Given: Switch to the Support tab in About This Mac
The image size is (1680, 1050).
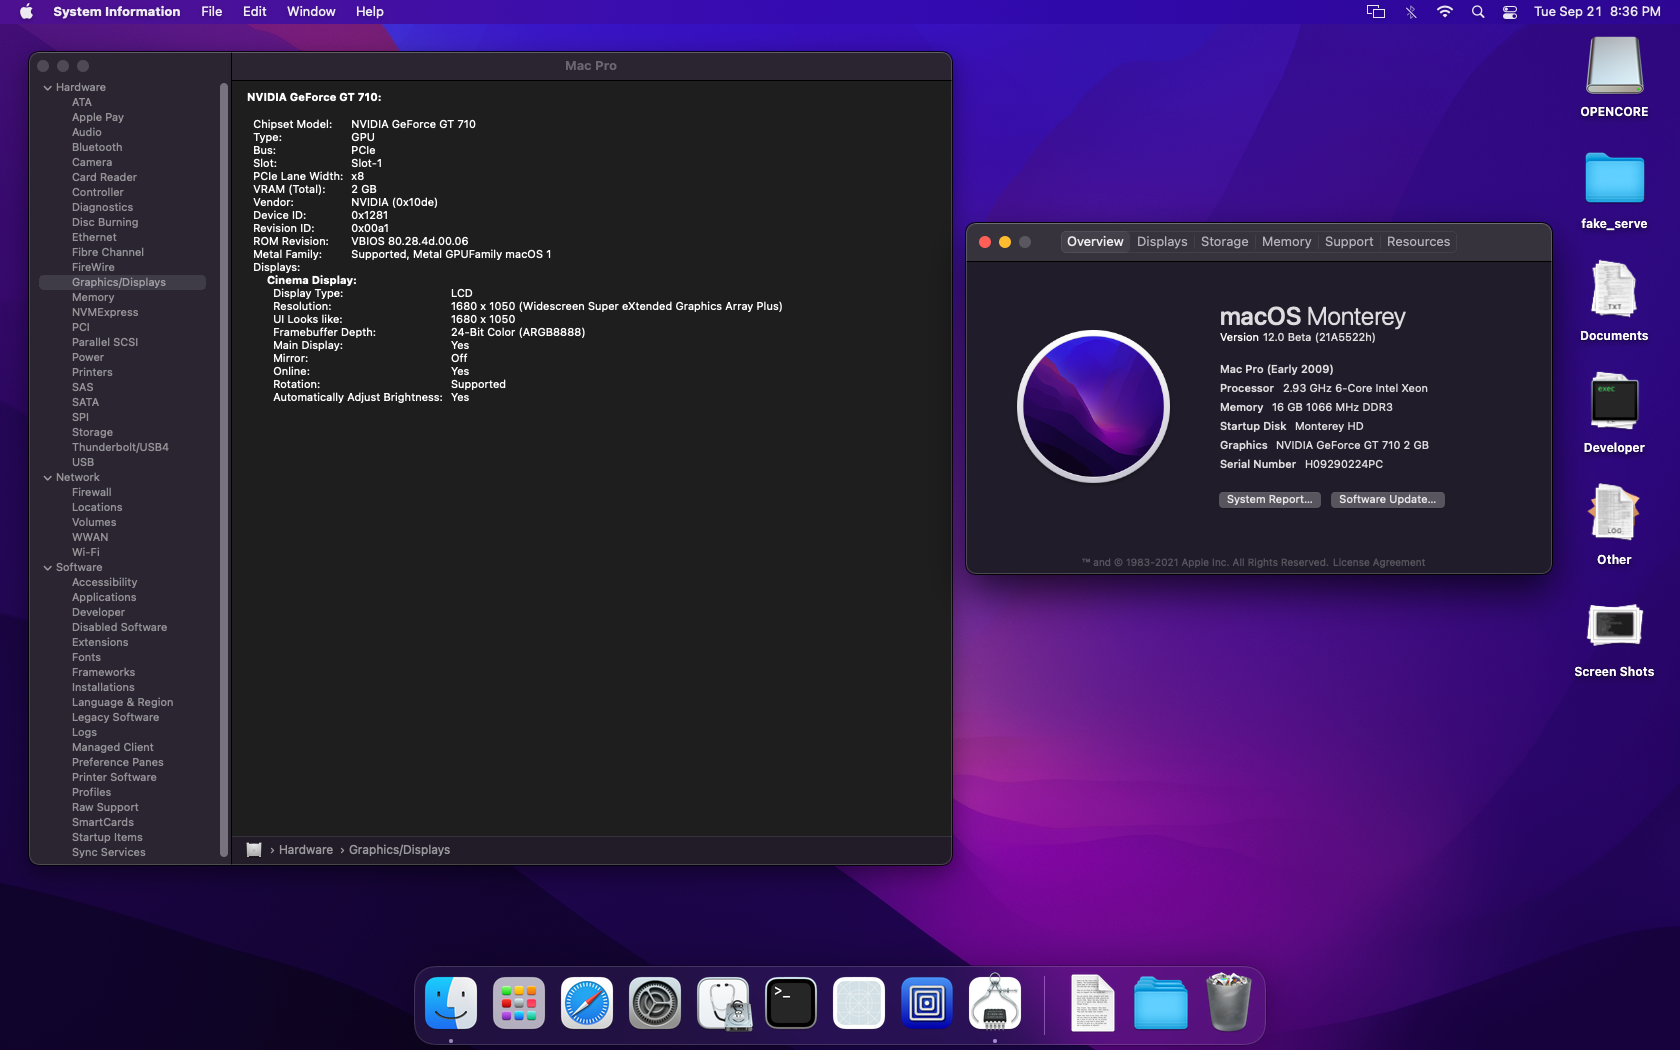Looking at the screenshot, I should [x=1349, y=241].
